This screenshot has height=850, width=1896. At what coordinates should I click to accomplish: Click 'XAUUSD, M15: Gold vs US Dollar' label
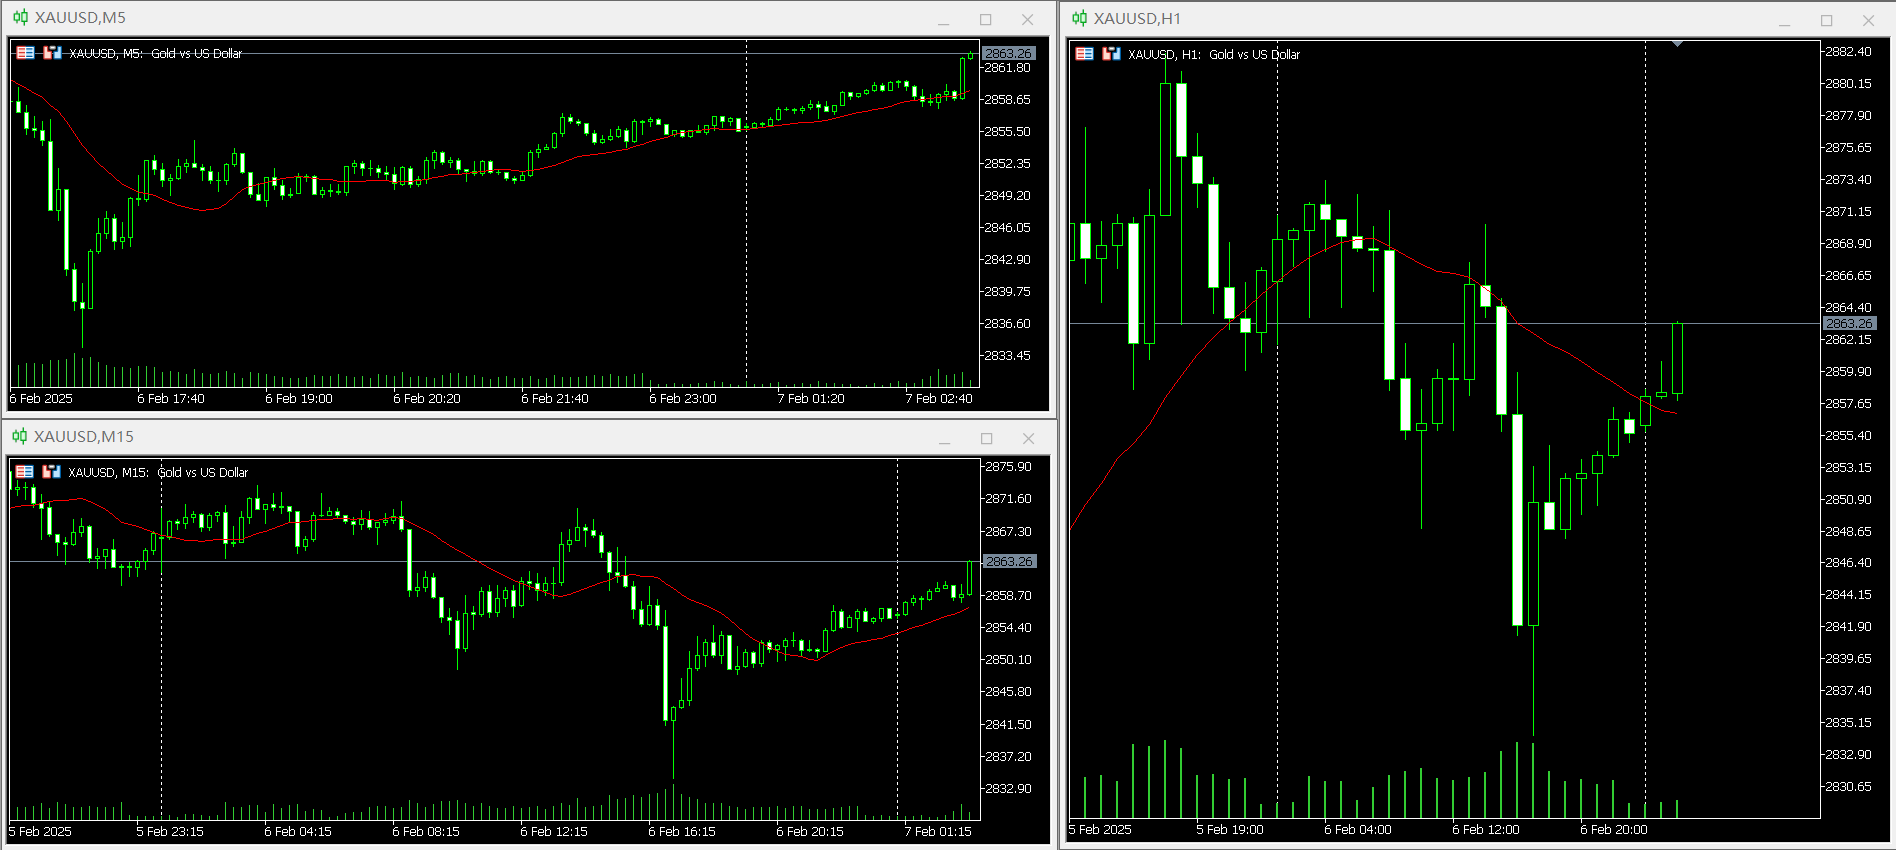[x=158, y=472]
